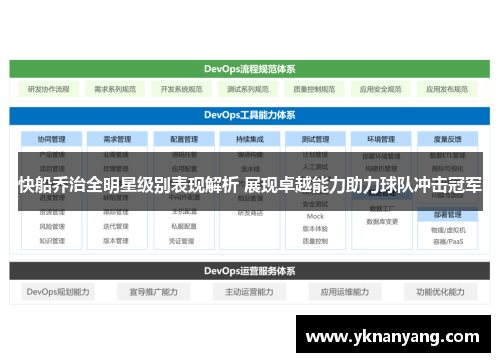Select the 持续集成 column header

[250, 139]
